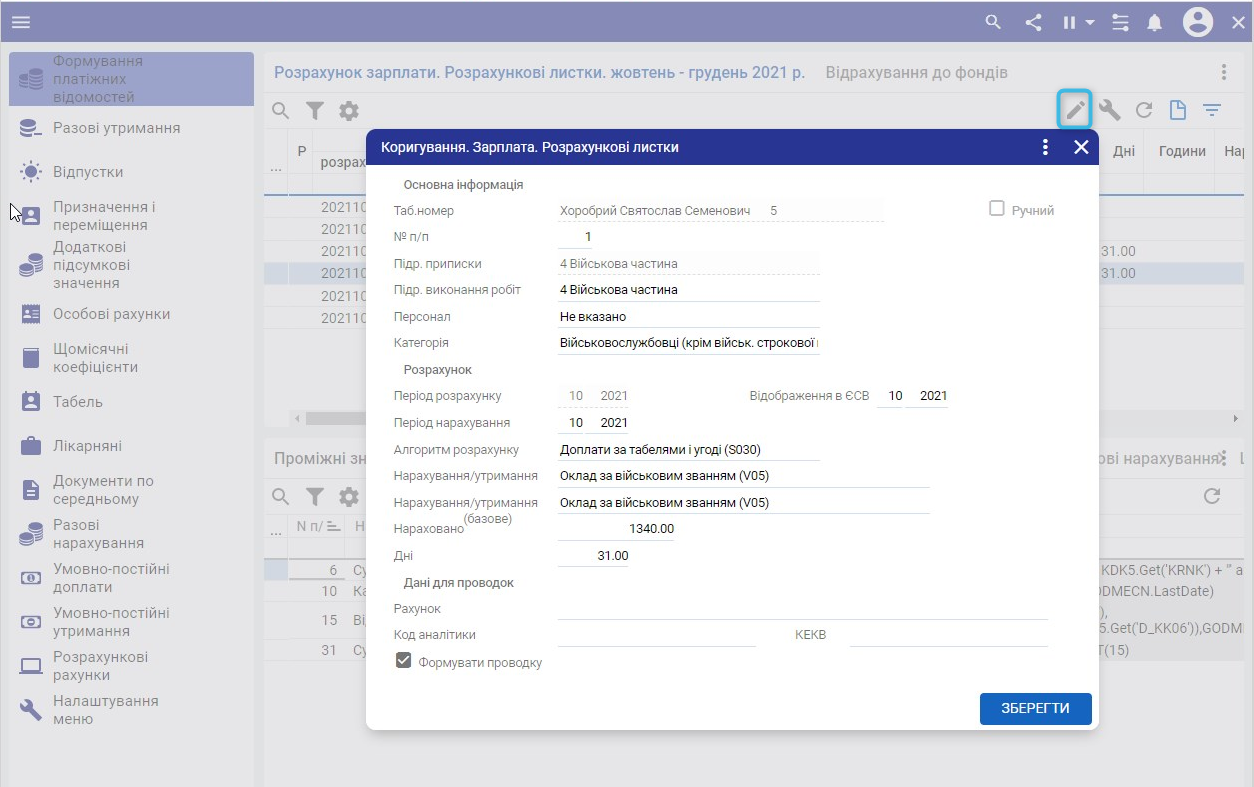Image resolution: width=1254 pixels, height=787 pixels.
Task: Open the Алгоритм розрахунку field
Action: pos(688,450)
